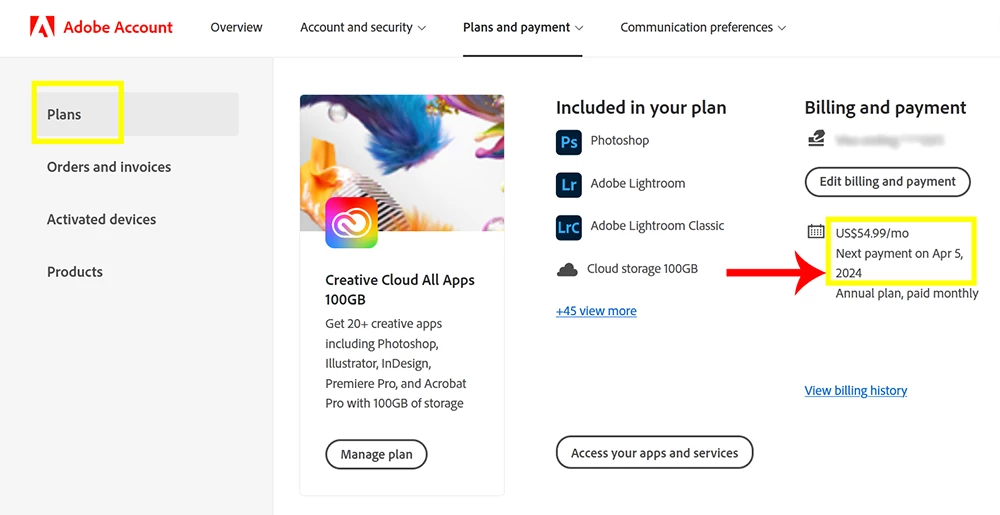1000x515 pixels.
Task: Click the Lightroom Classic LrC icon
Action: click(568, 227)
